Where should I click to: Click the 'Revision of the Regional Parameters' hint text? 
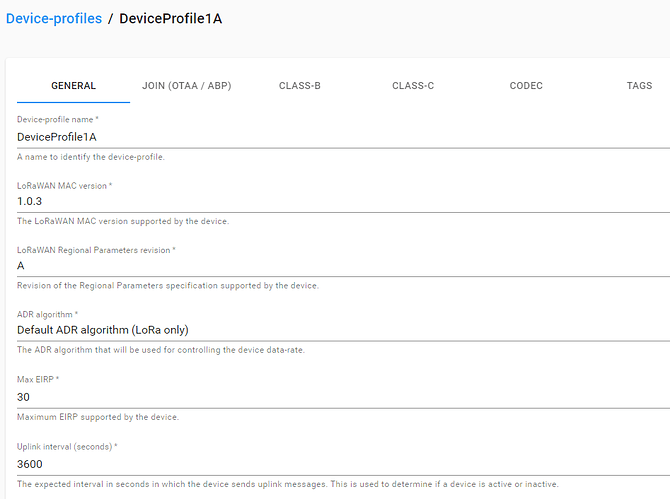(x=168, y=285)
